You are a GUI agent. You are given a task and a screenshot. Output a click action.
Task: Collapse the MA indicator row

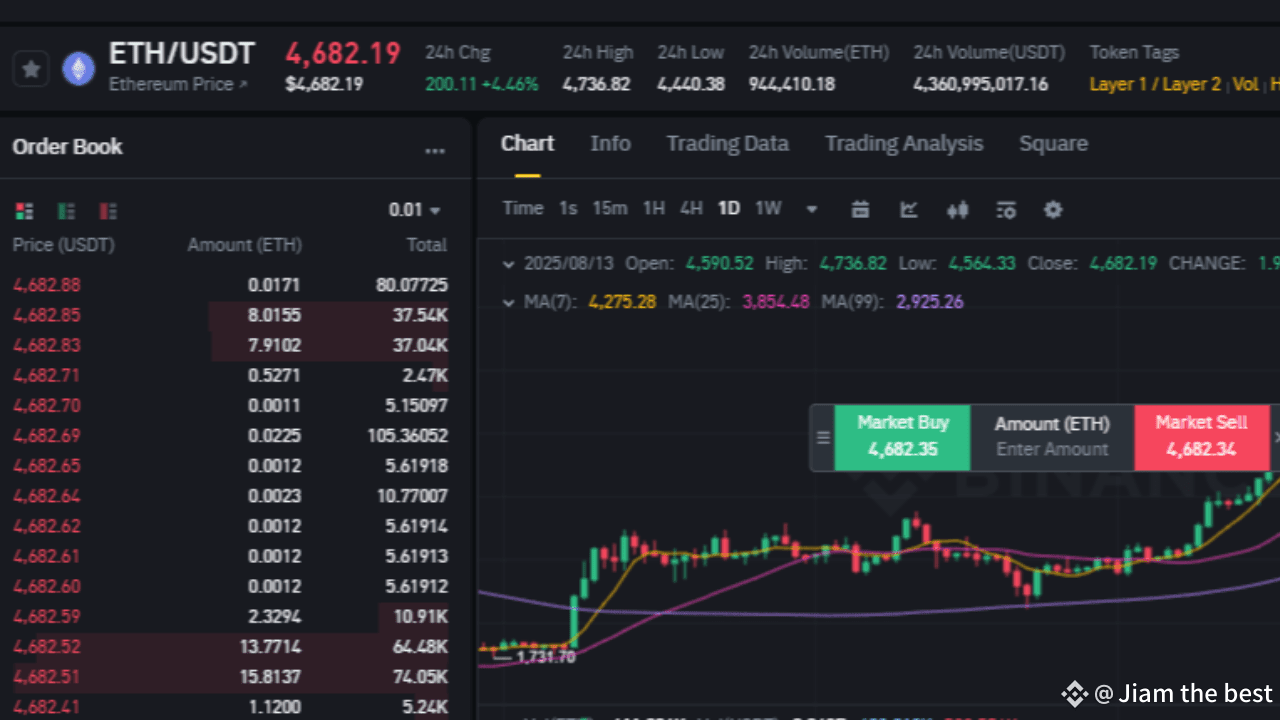point(509,302)
